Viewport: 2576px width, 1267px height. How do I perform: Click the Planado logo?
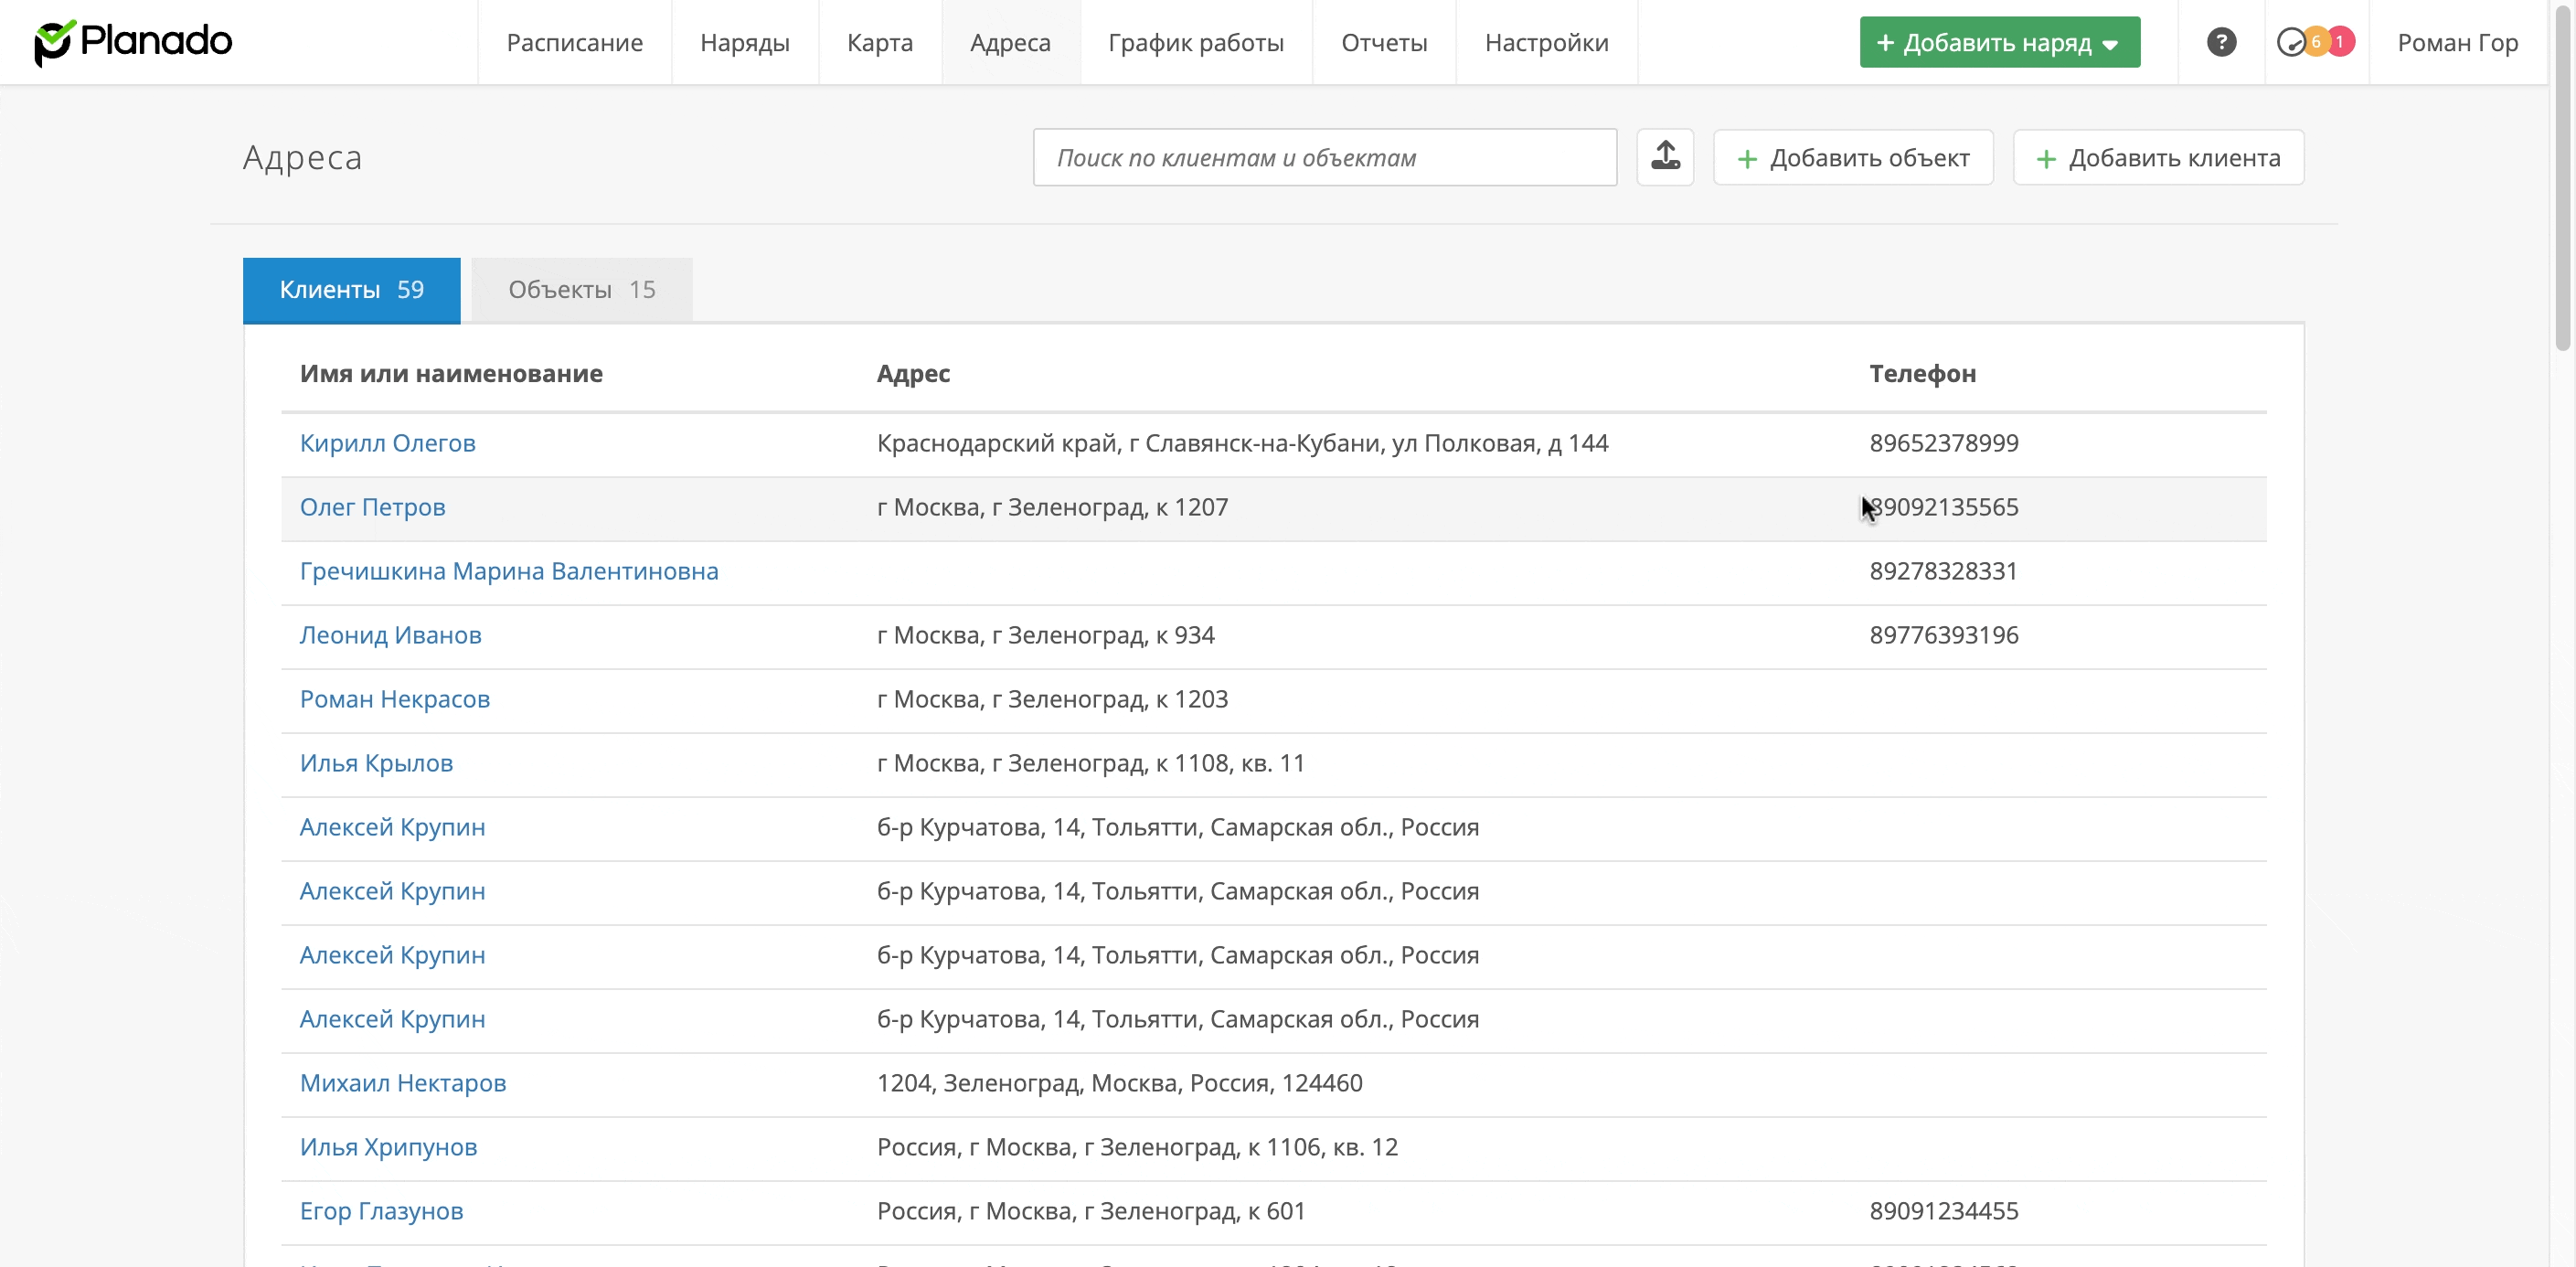pyautogui.click(x=133, y=42)
